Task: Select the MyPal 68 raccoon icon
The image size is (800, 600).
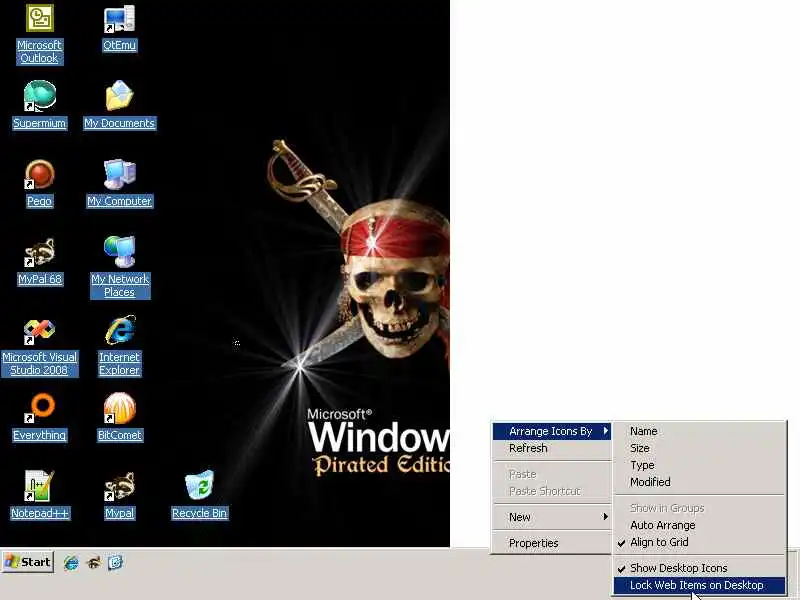Action: pos(39,261)
